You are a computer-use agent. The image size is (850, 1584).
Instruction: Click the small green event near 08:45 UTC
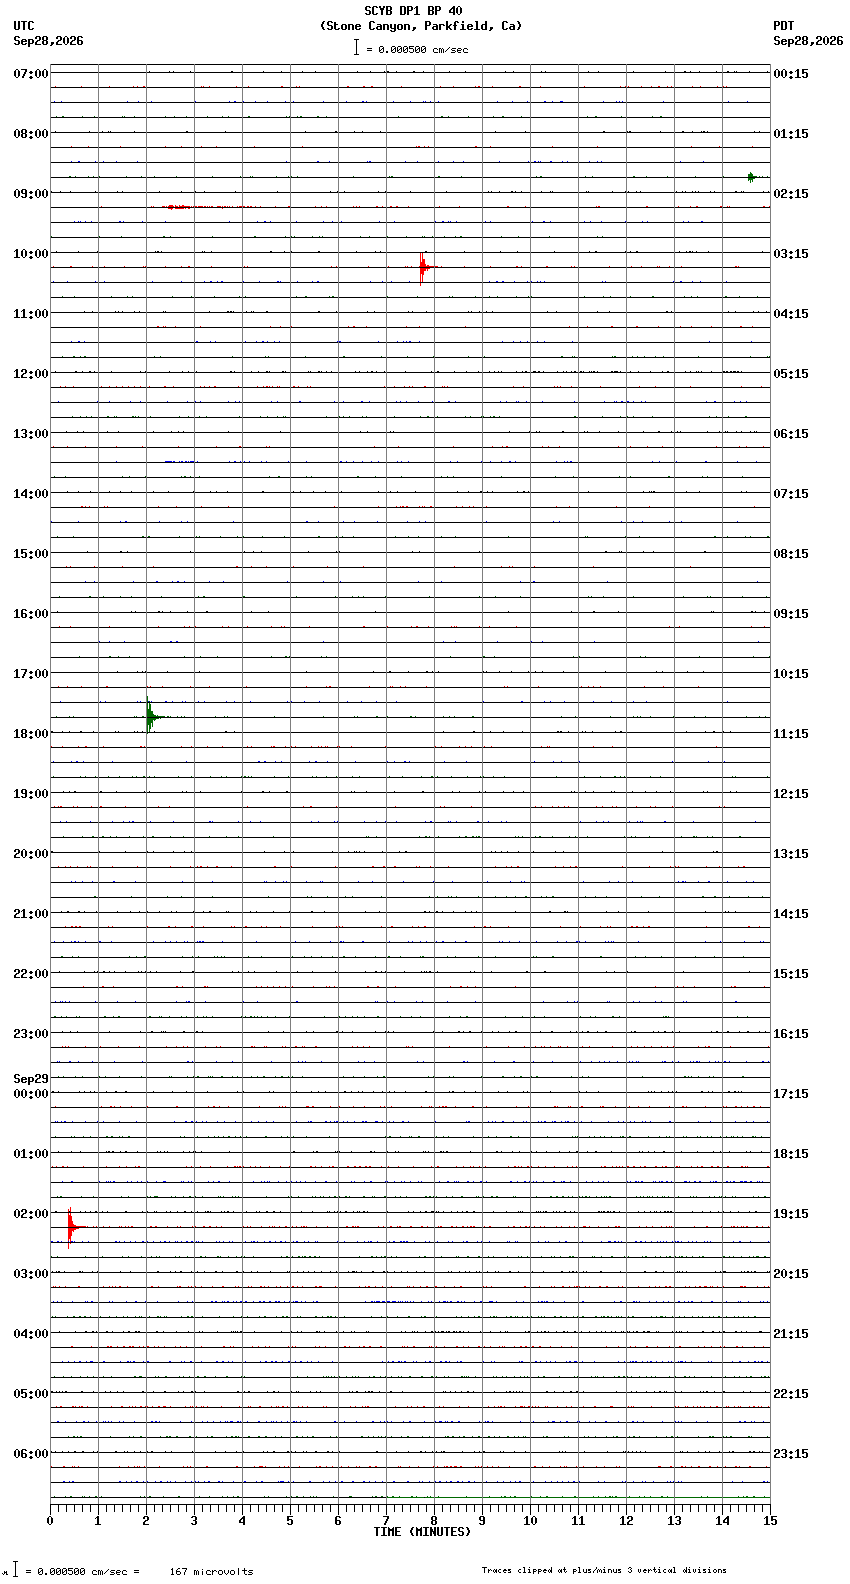point(751,177)
